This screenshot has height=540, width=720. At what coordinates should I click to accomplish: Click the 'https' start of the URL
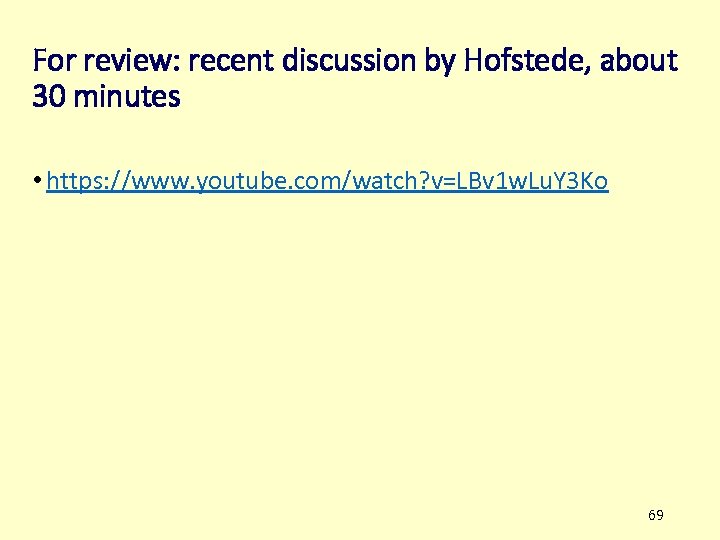pos(73,181)
